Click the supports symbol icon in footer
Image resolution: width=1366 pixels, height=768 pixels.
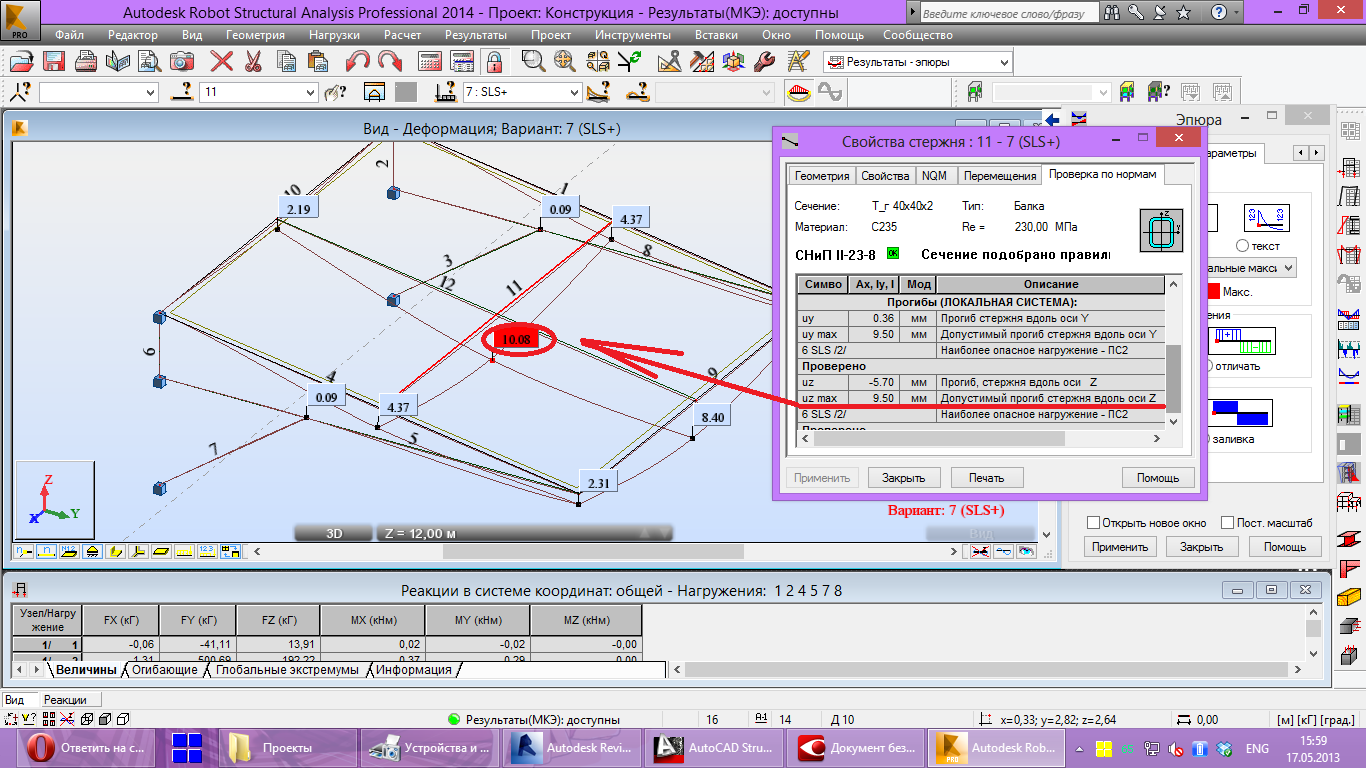point(92,551)
